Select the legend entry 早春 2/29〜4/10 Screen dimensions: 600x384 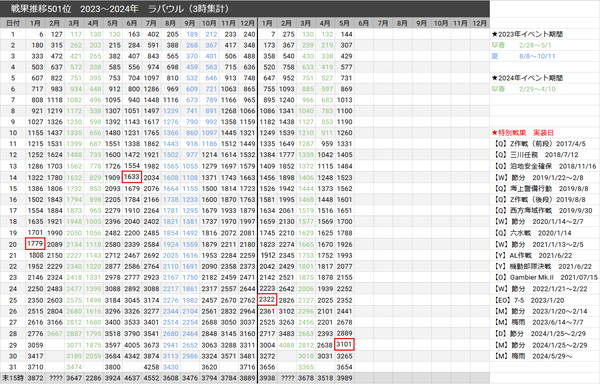[523, 89]
